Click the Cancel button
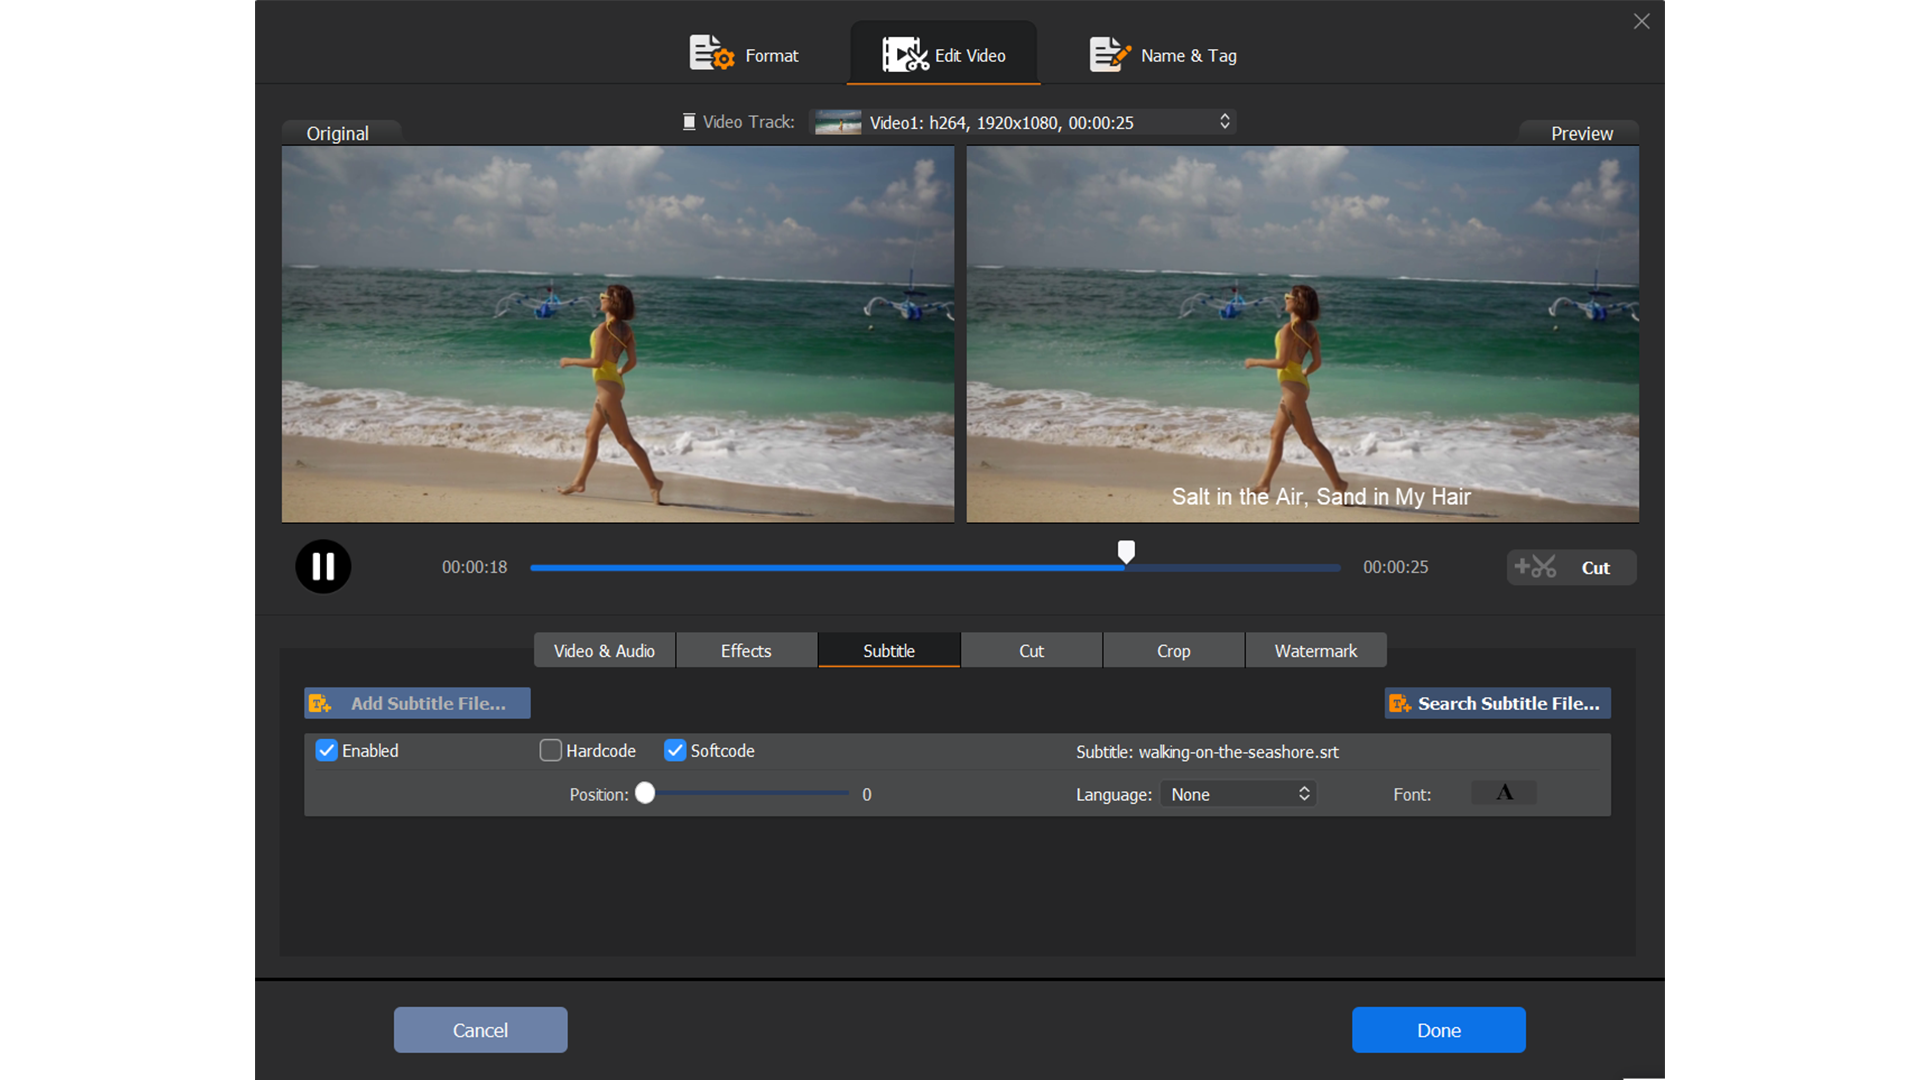1920x1080 pixels. (x=480, y=1029)
